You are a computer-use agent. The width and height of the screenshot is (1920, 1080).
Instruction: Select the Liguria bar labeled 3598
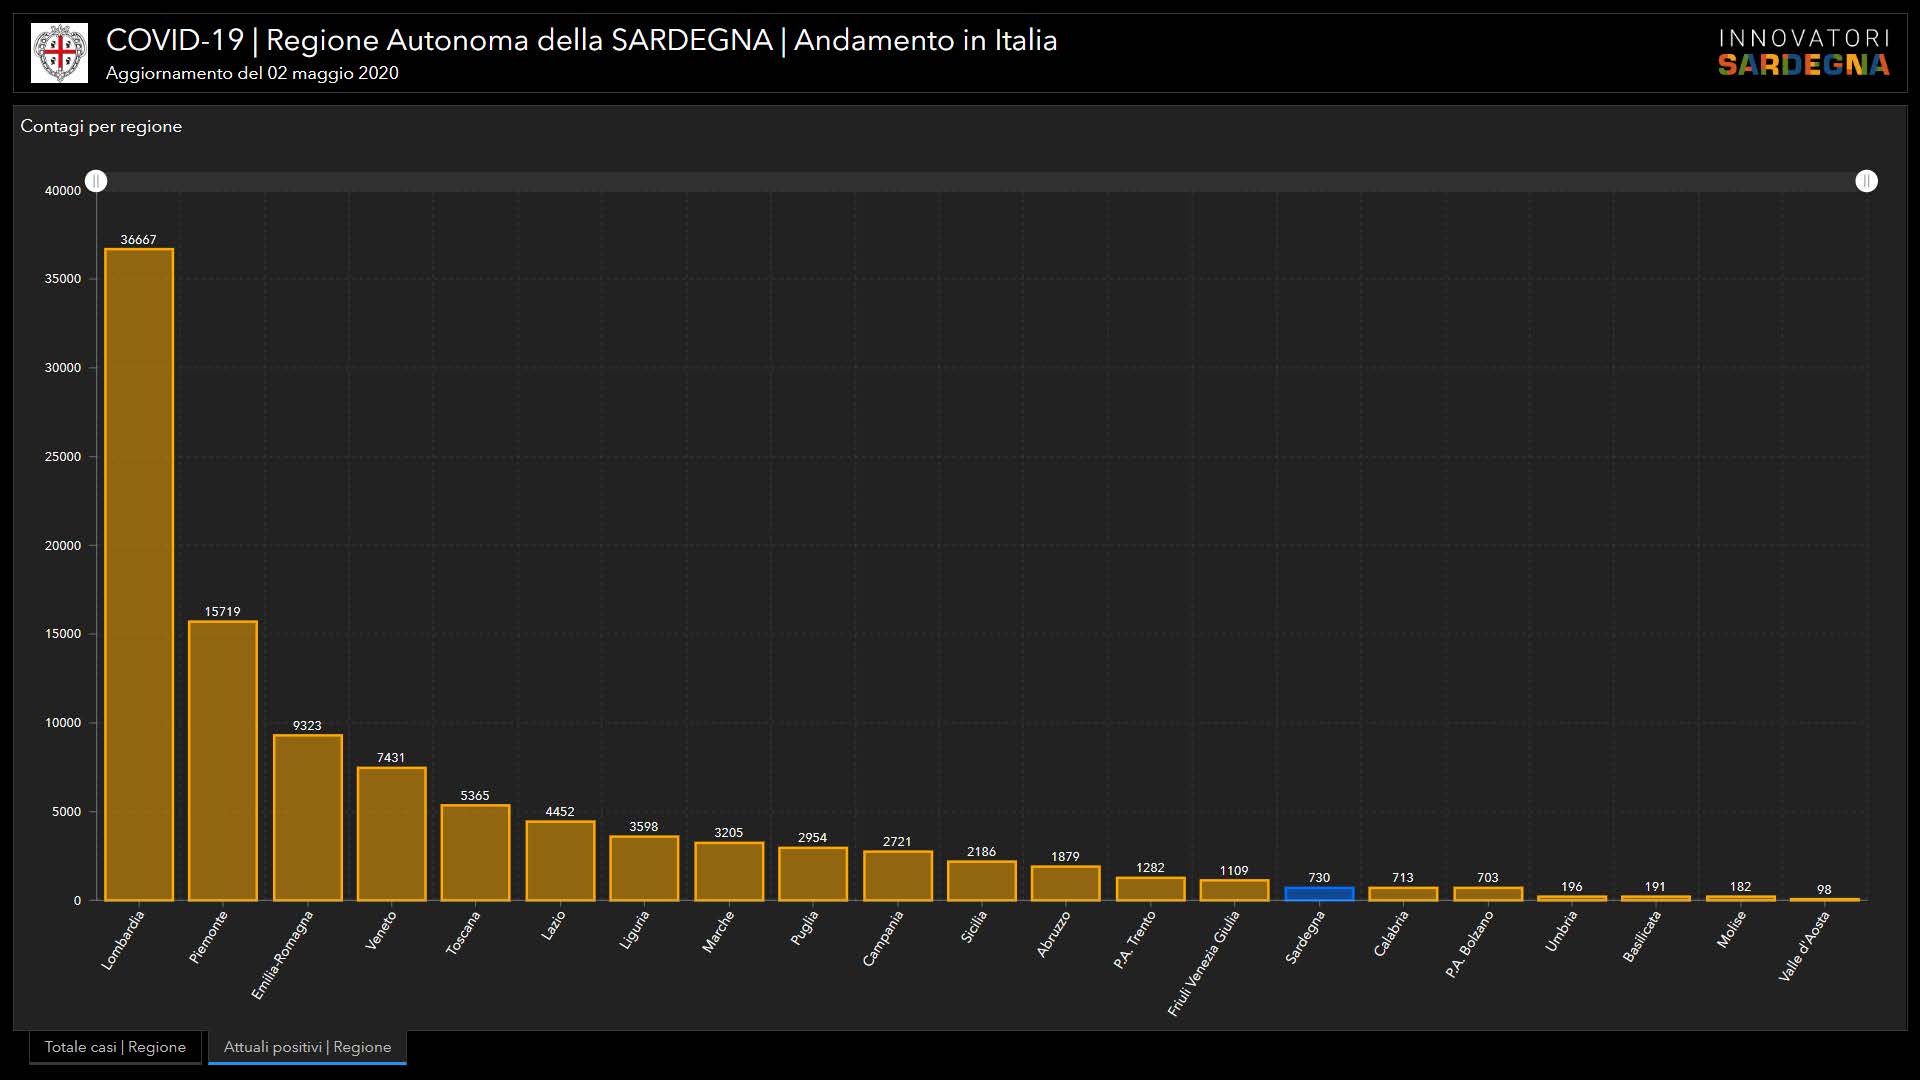click(x=644, y=869)
